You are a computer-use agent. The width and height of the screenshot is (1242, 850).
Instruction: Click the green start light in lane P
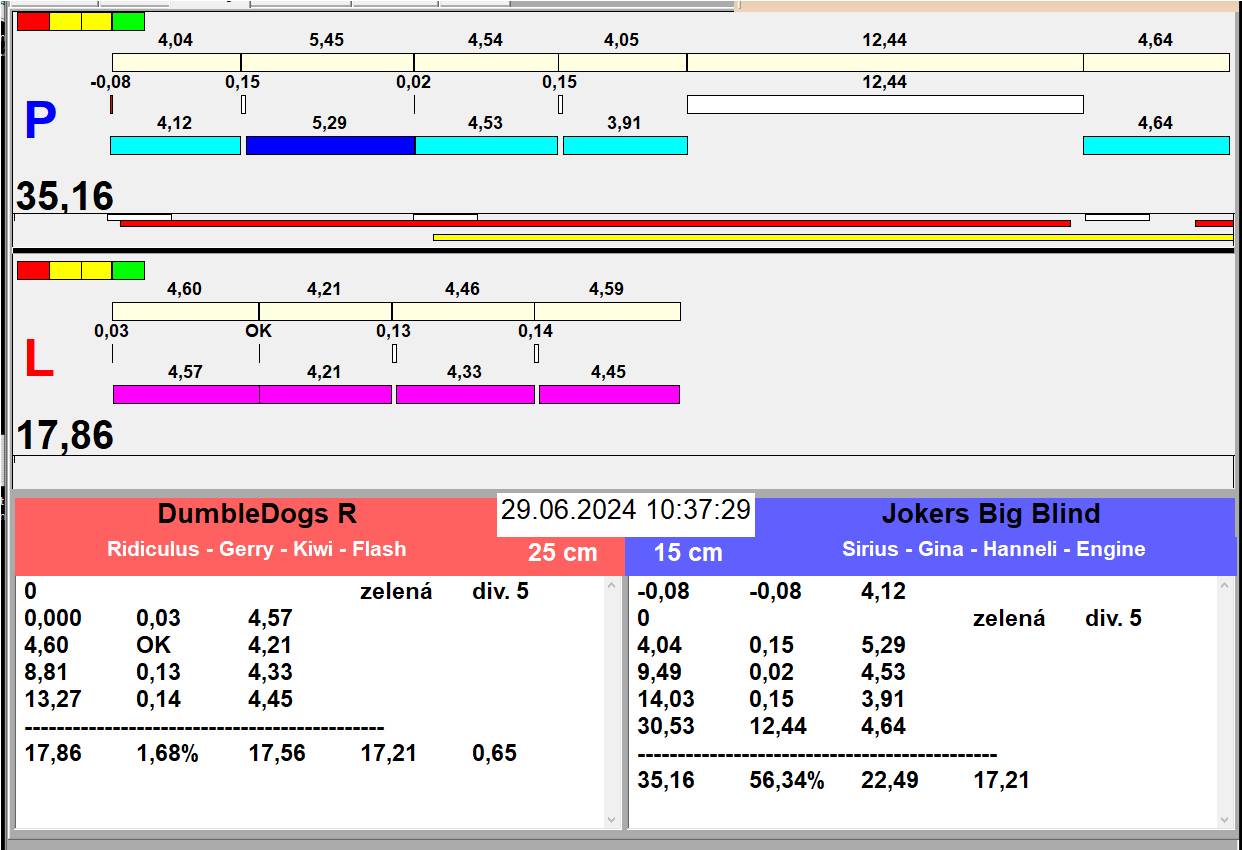128,21
